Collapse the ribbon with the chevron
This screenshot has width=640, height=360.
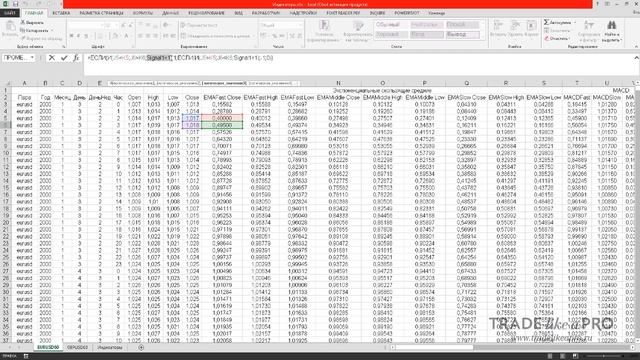point(636,47)
